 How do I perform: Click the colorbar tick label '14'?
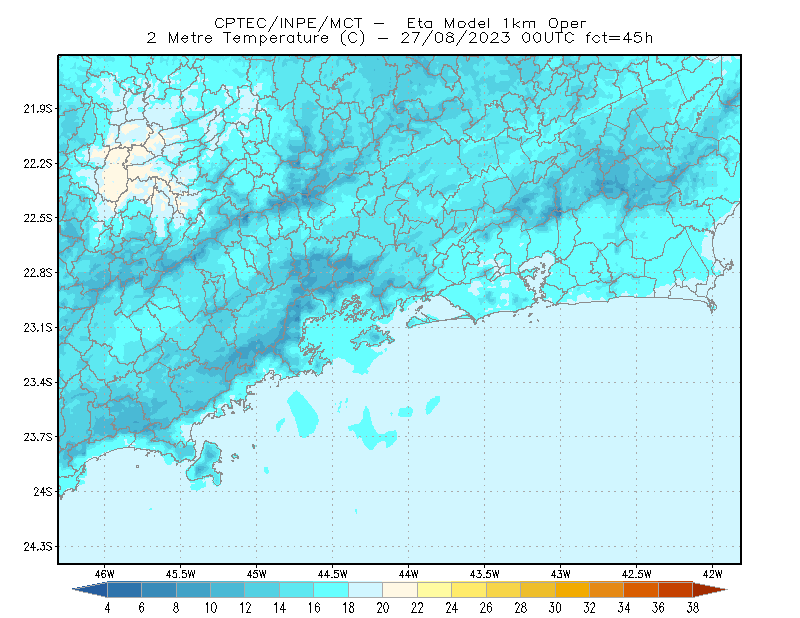[280, 608]
